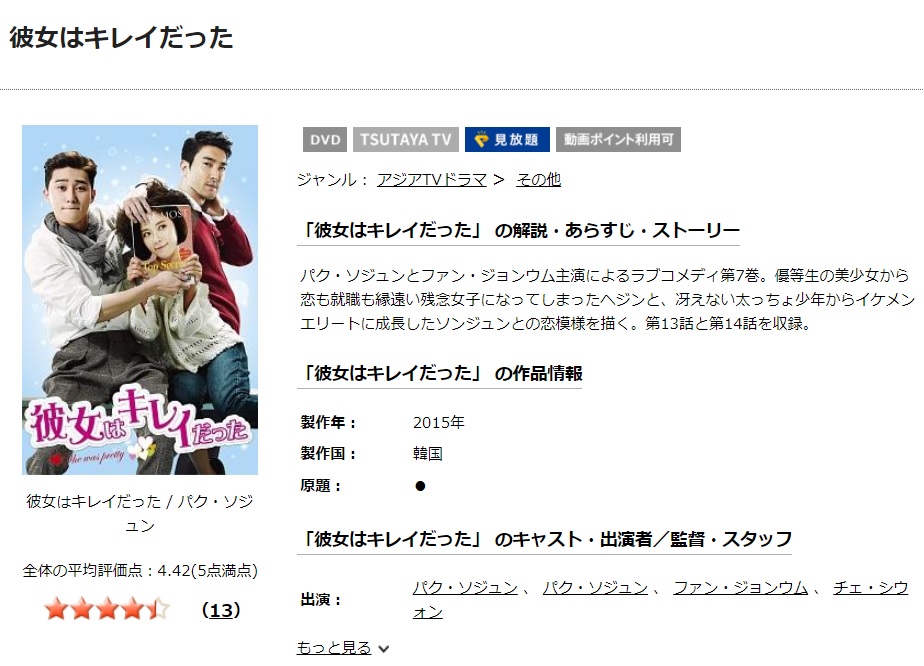Image resolution: width=924 pixels, height=666 pixels.
Task: Click the 彼女はキレイだった page title
Action: click(x=121, y=38)
